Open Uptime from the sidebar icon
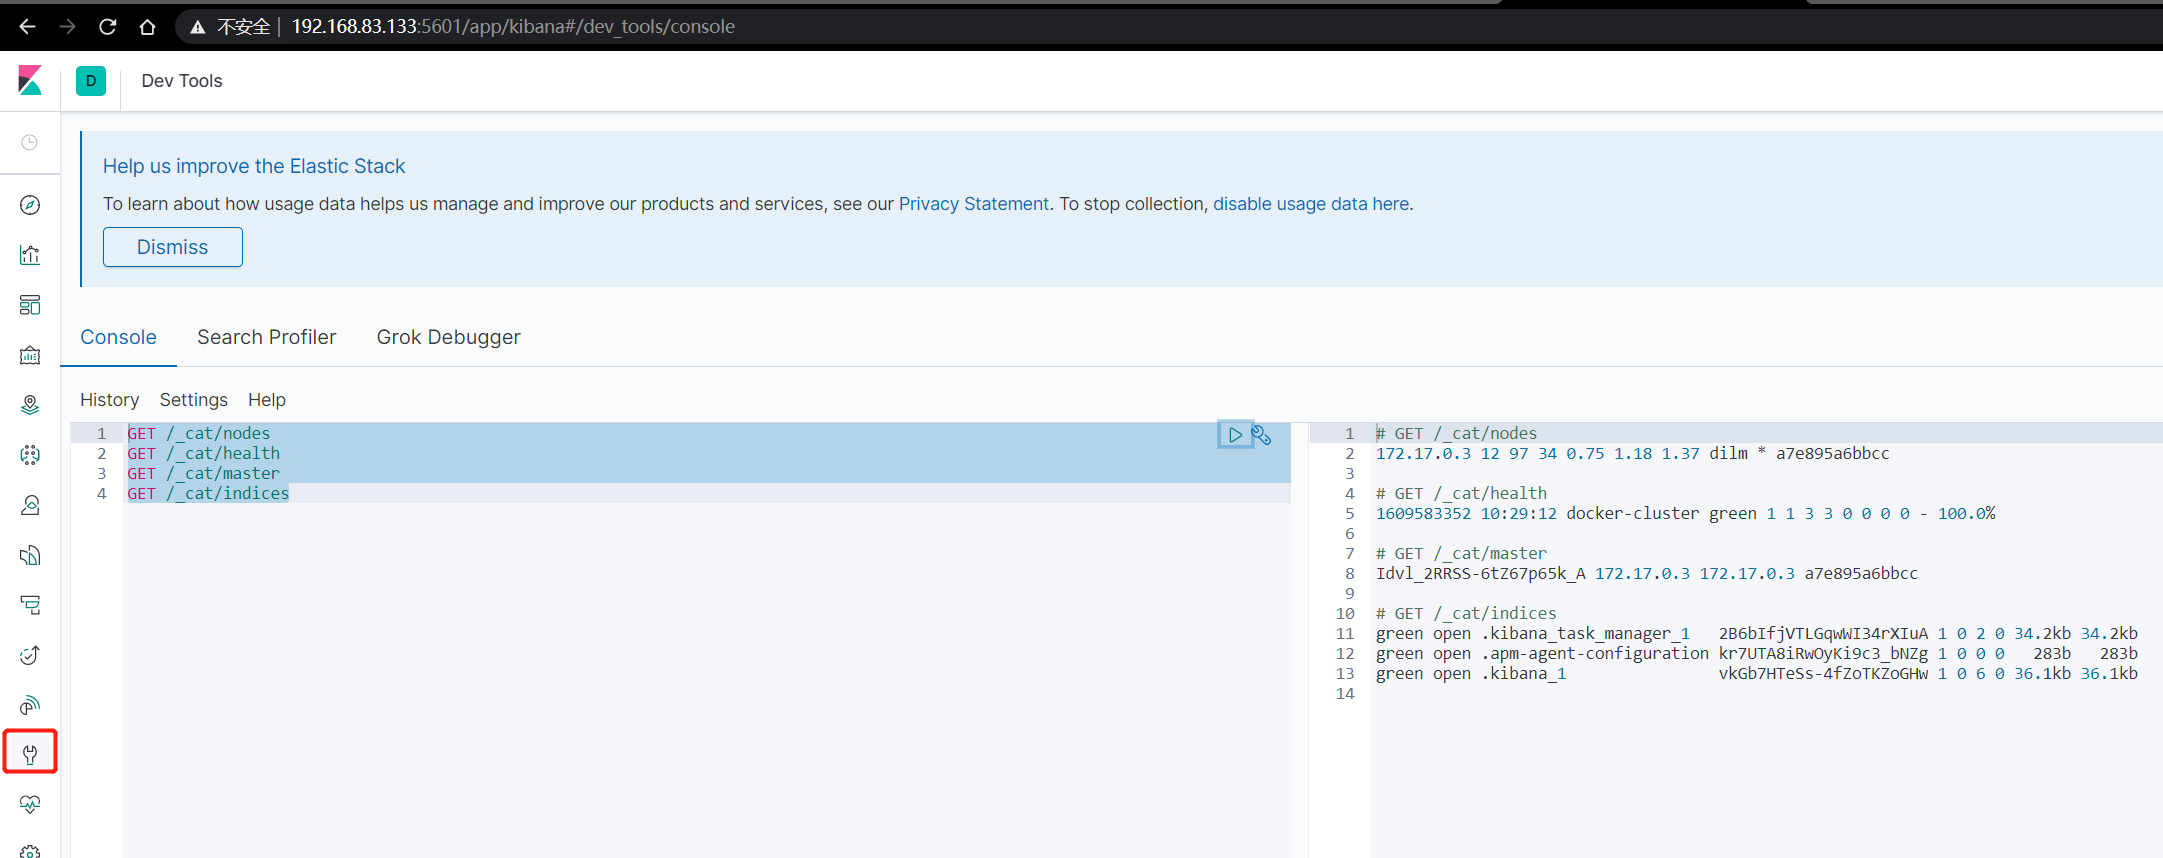This screenshot has height=858, width=2163. [30, 655]
